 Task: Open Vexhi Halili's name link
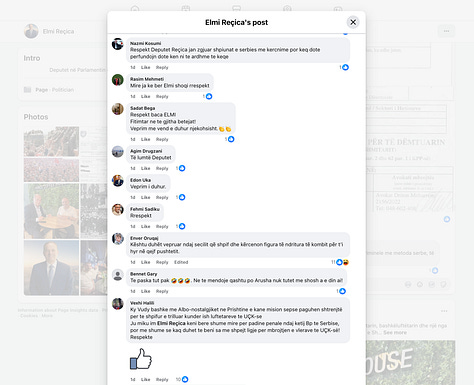click(x=142, y=303)
